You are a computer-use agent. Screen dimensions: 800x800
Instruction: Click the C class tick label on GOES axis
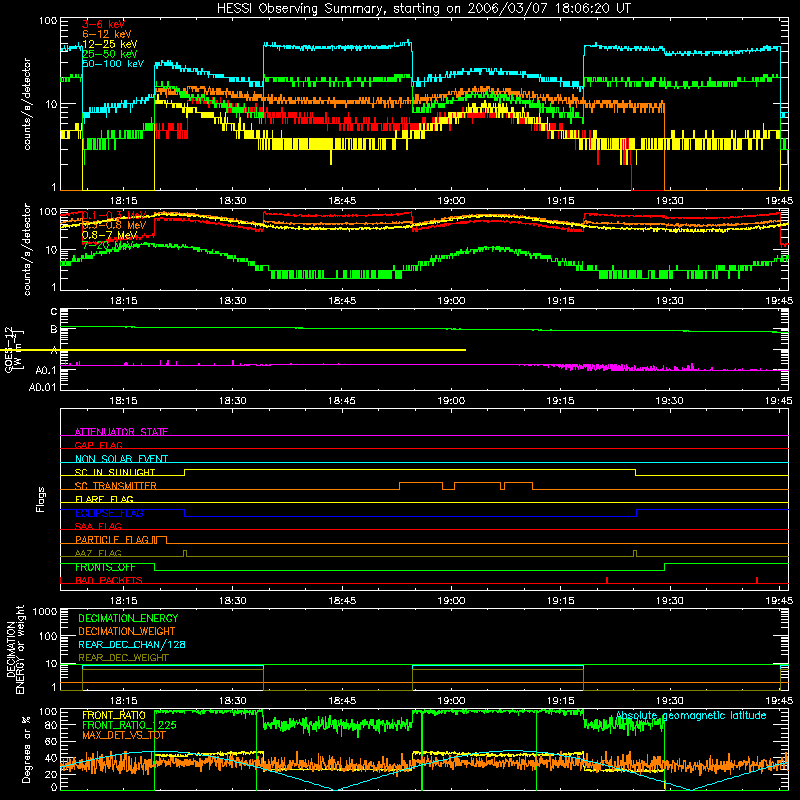(x=54, y=312)
